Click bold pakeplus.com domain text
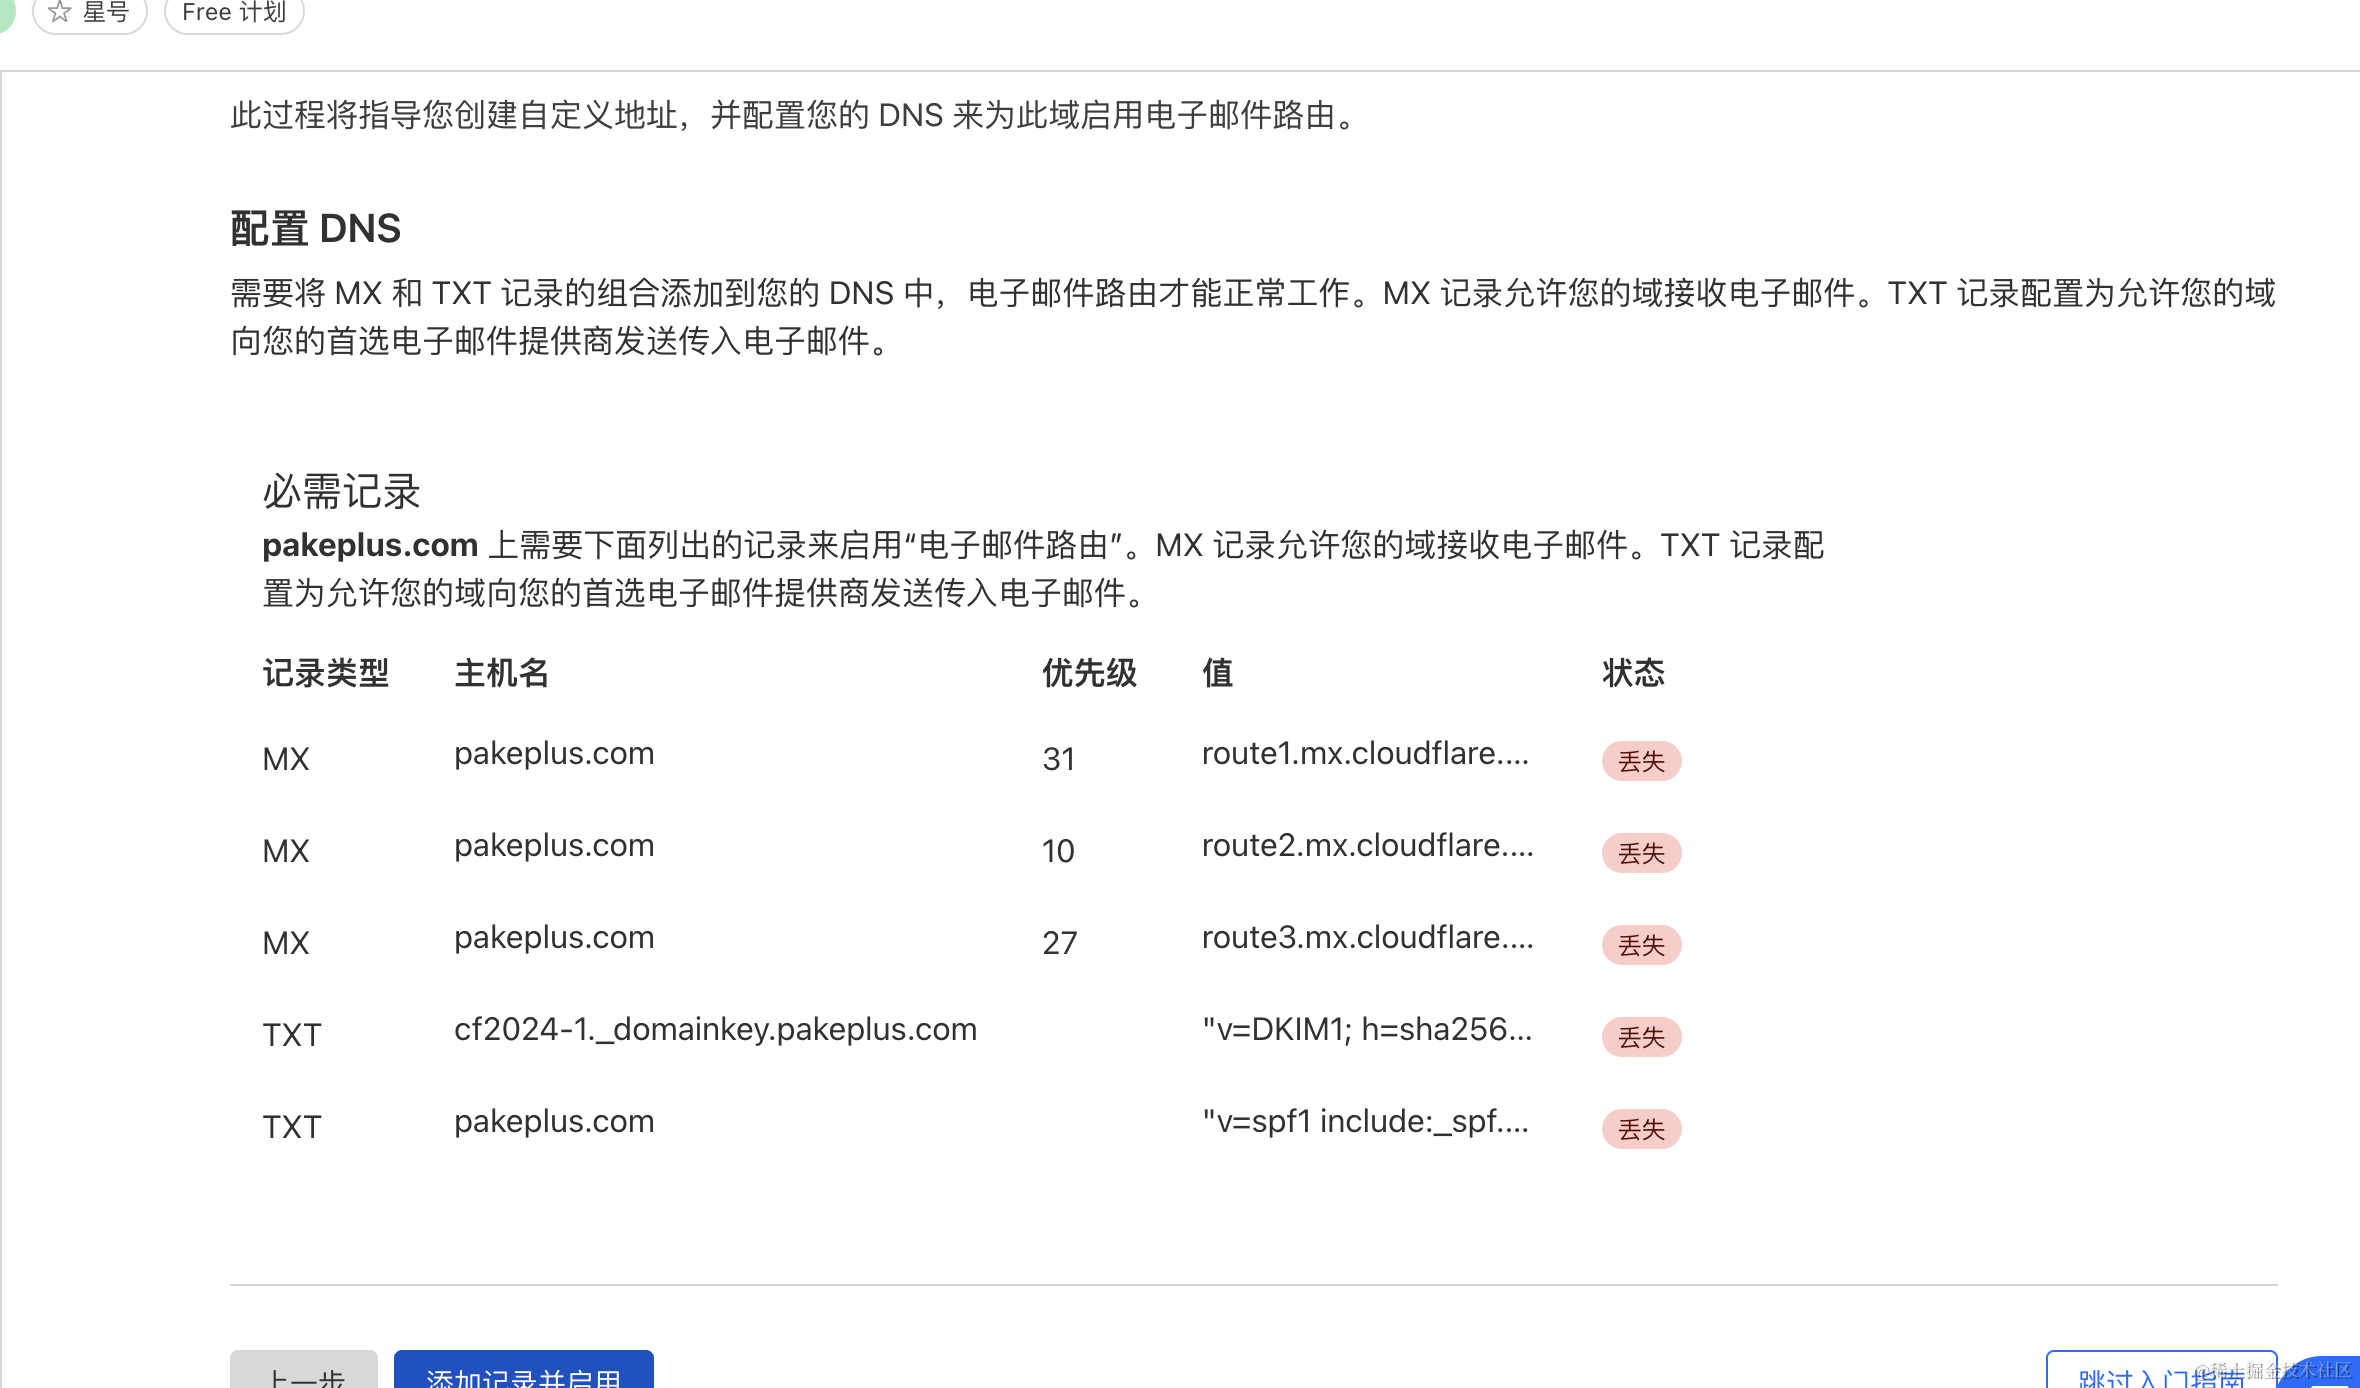The image size is (2360, 1388). tap(370, 545)
